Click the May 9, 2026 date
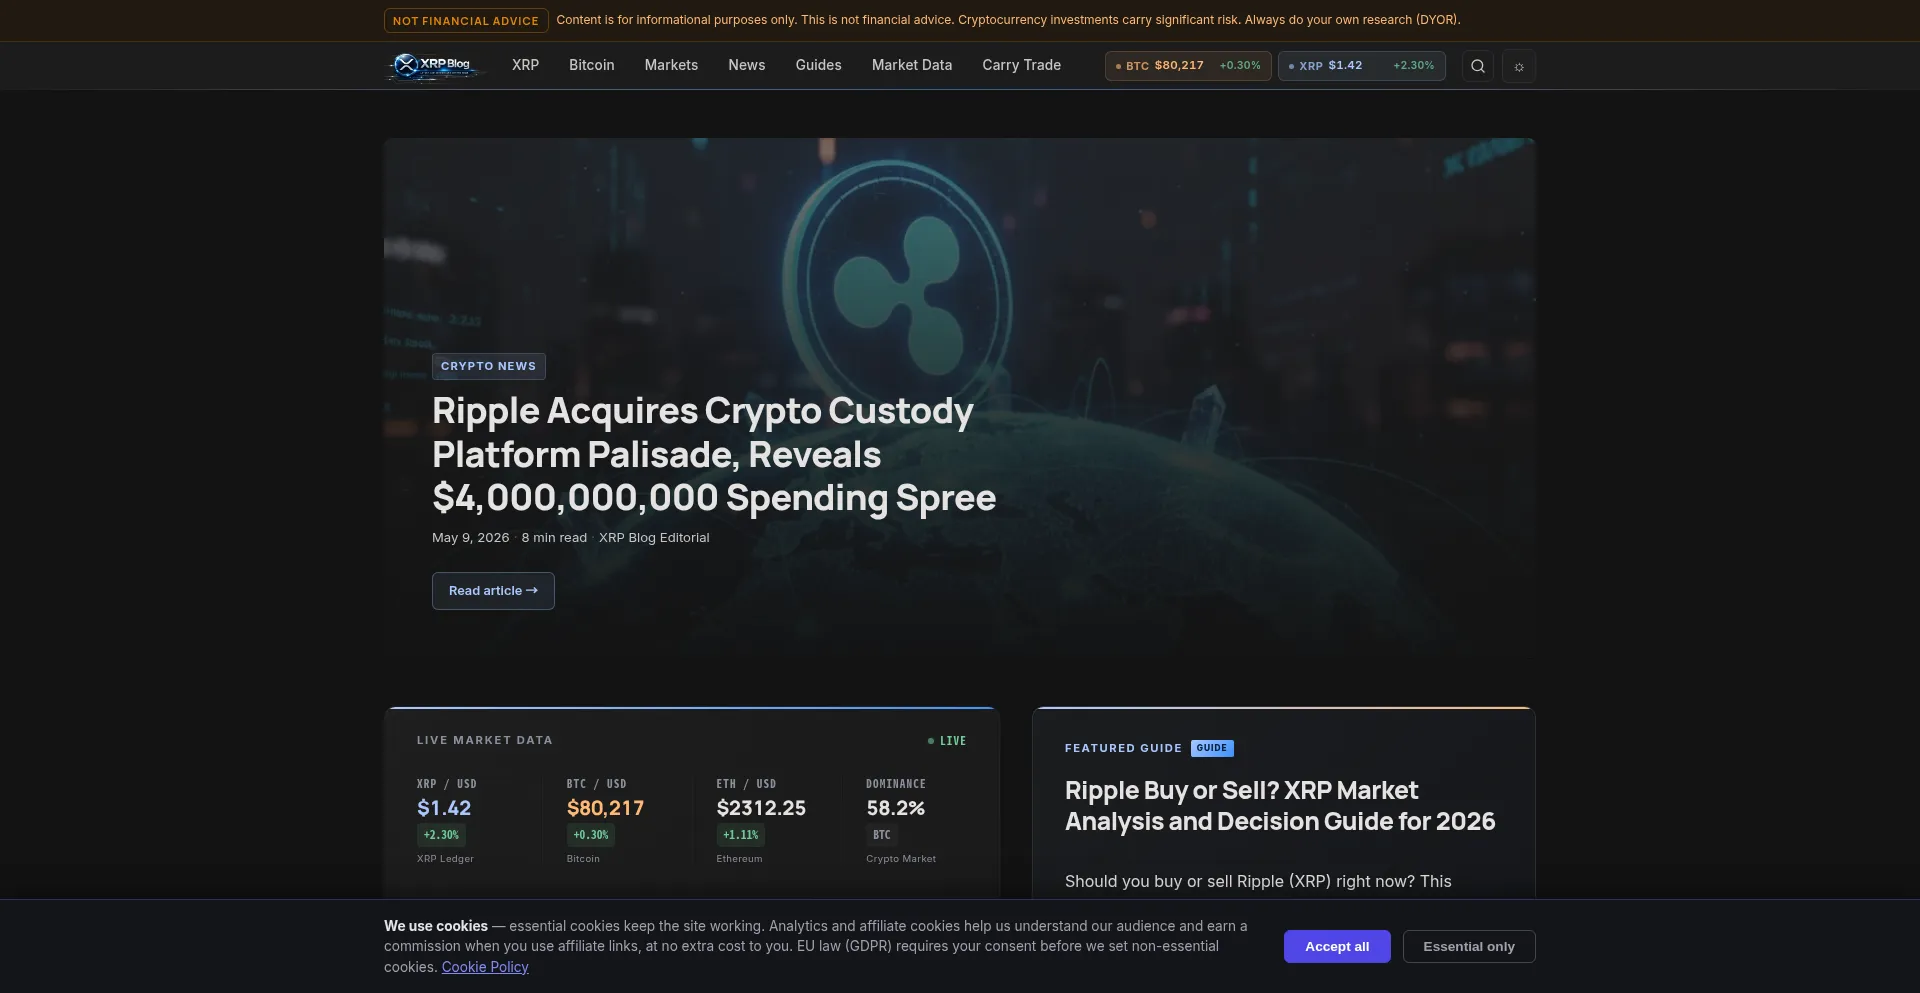This screenshot has height=993, width=1920. click(x=471, y=538)
